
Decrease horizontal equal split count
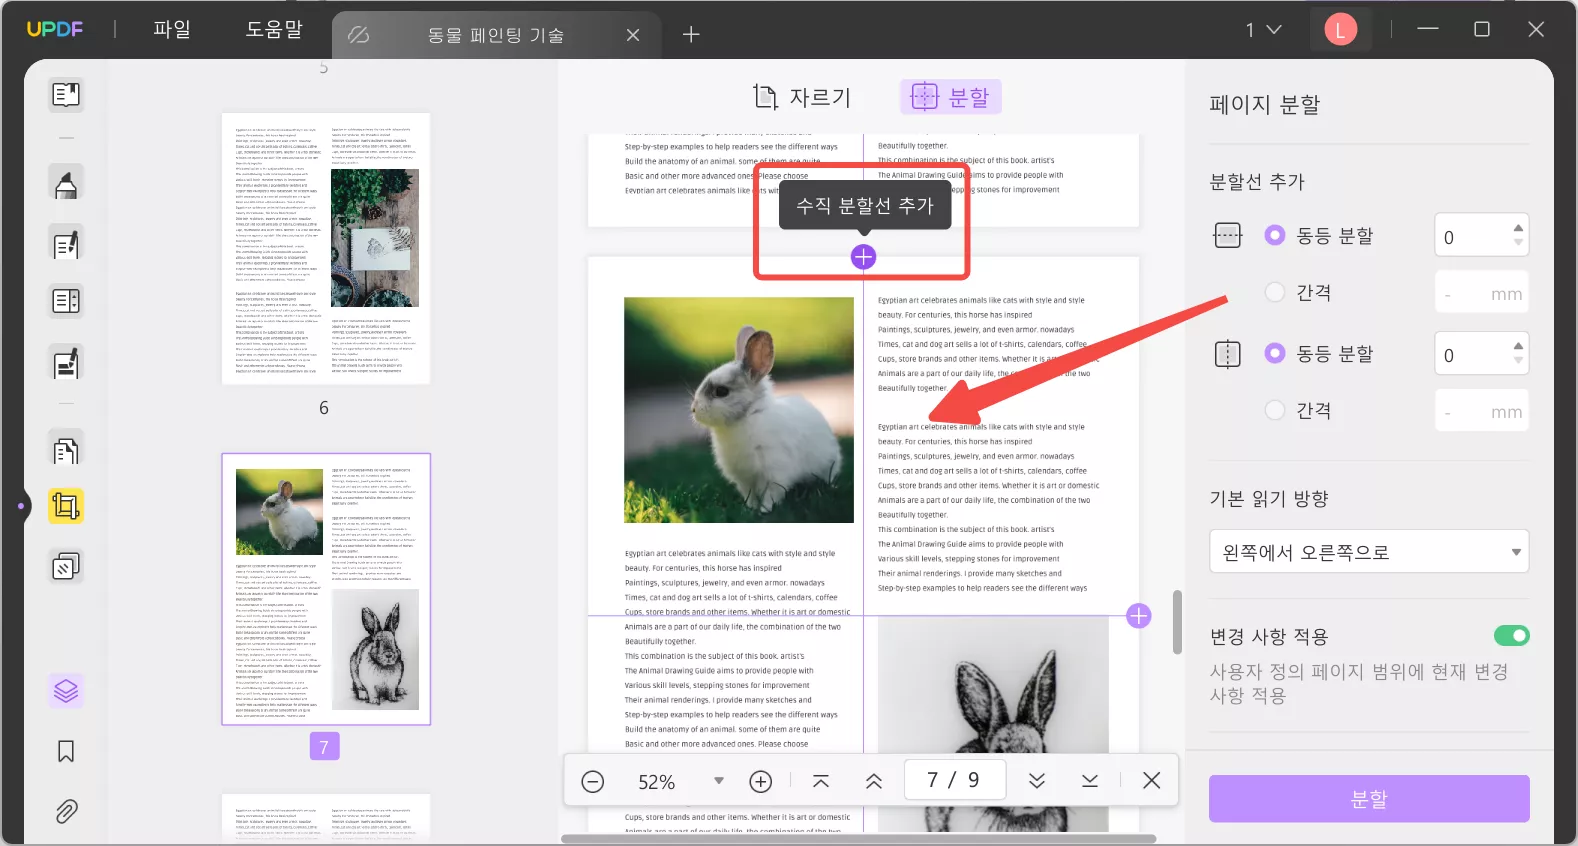tap(1518, 243)
